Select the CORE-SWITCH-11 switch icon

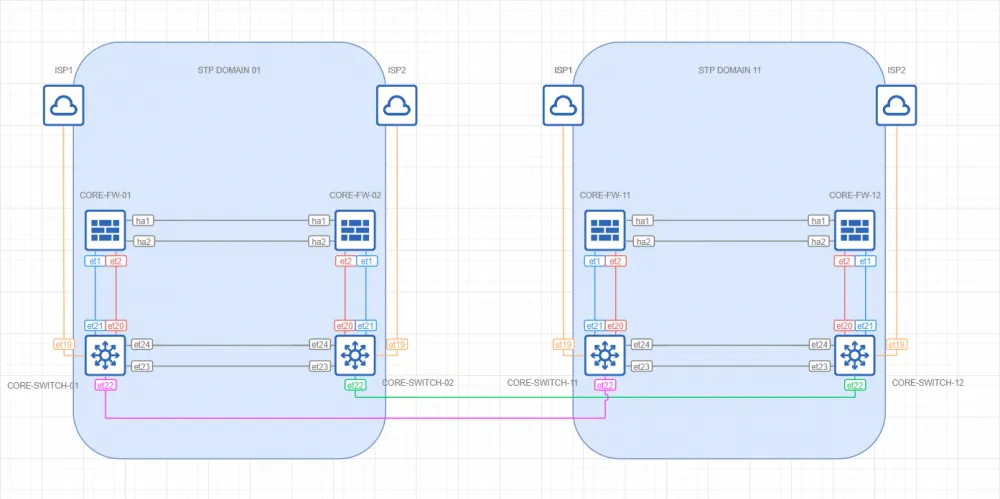[605, 355]
